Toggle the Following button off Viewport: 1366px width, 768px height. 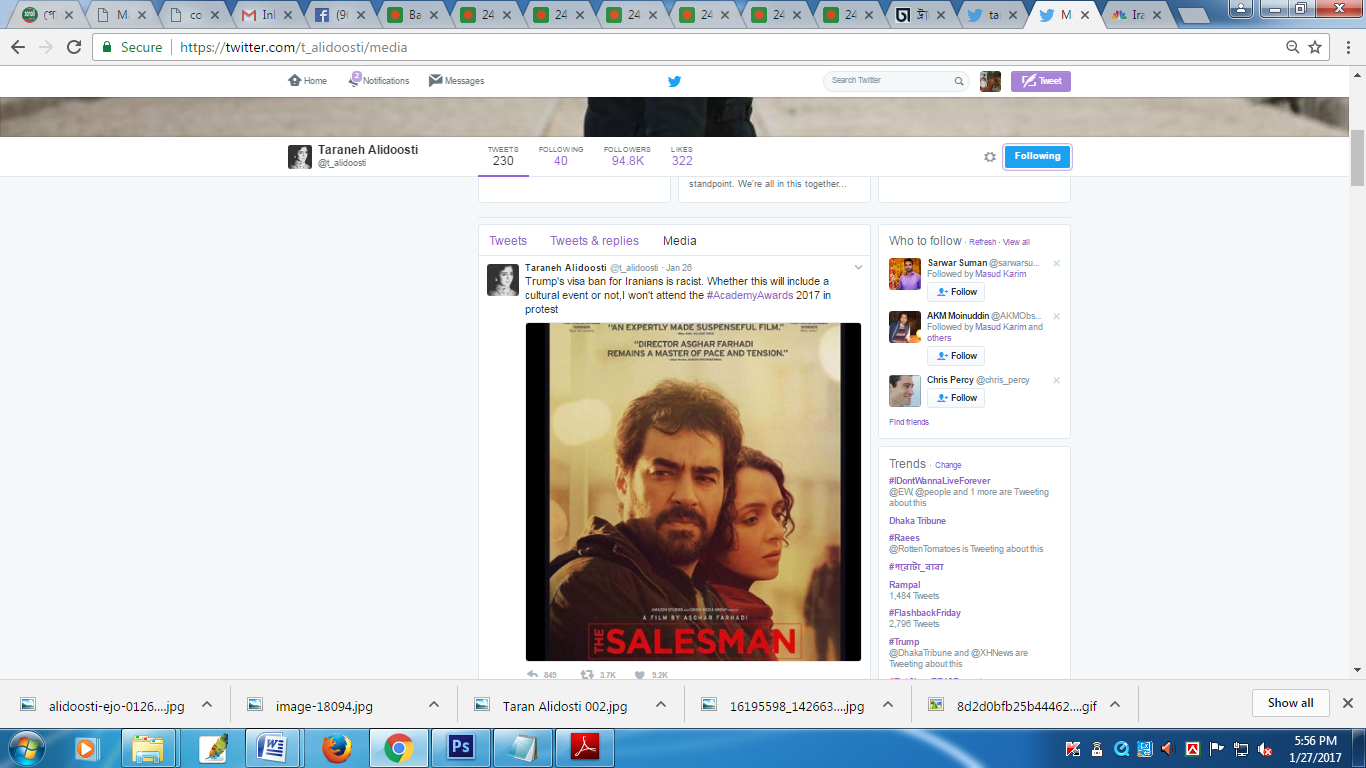pos(1037,156)
